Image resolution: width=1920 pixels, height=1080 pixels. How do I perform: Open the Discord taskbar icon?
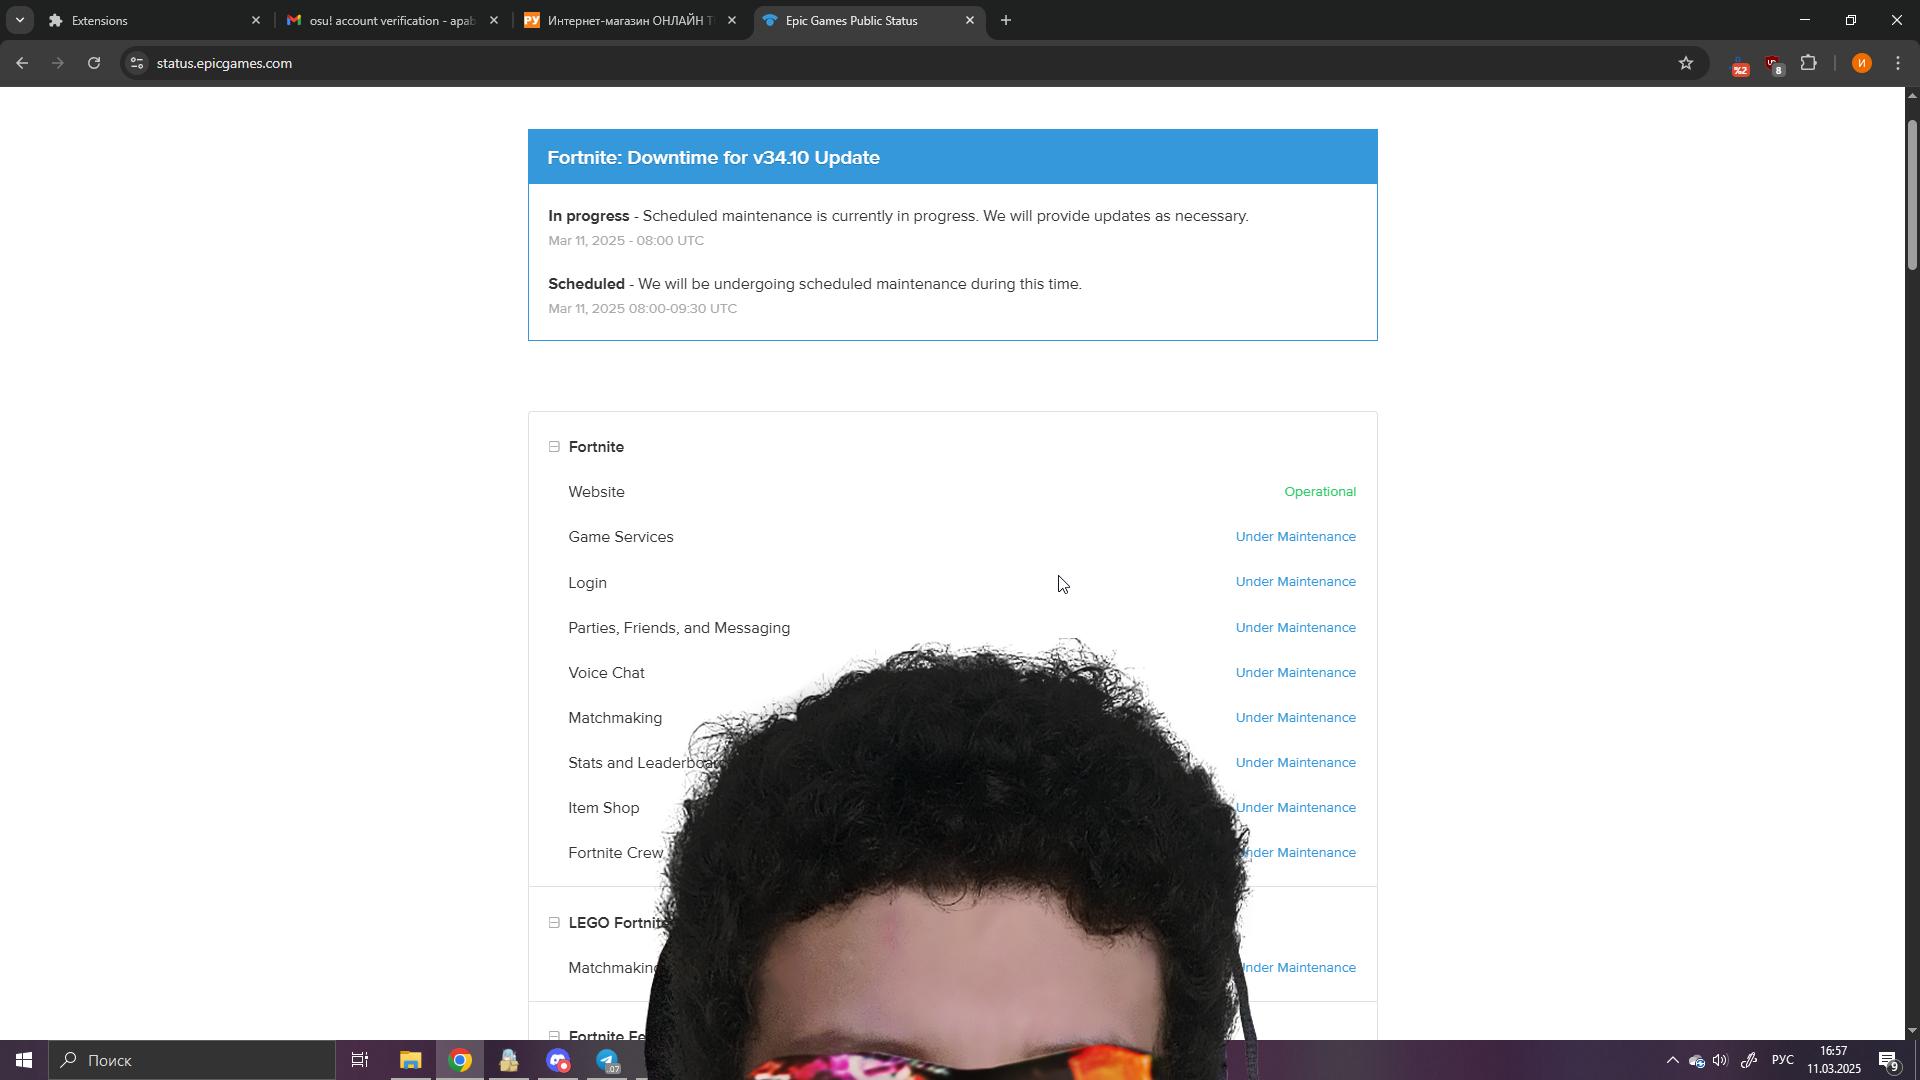(558, 1060)
